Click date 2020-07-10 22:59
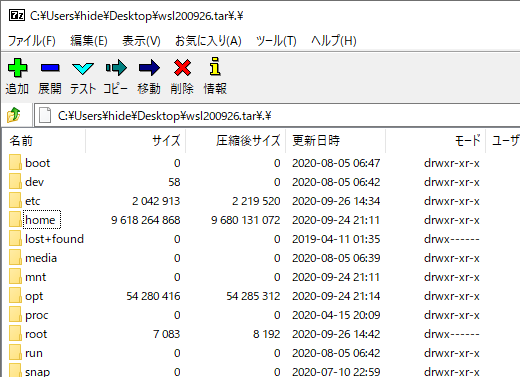The image size is (520, 377). (336, 372)
